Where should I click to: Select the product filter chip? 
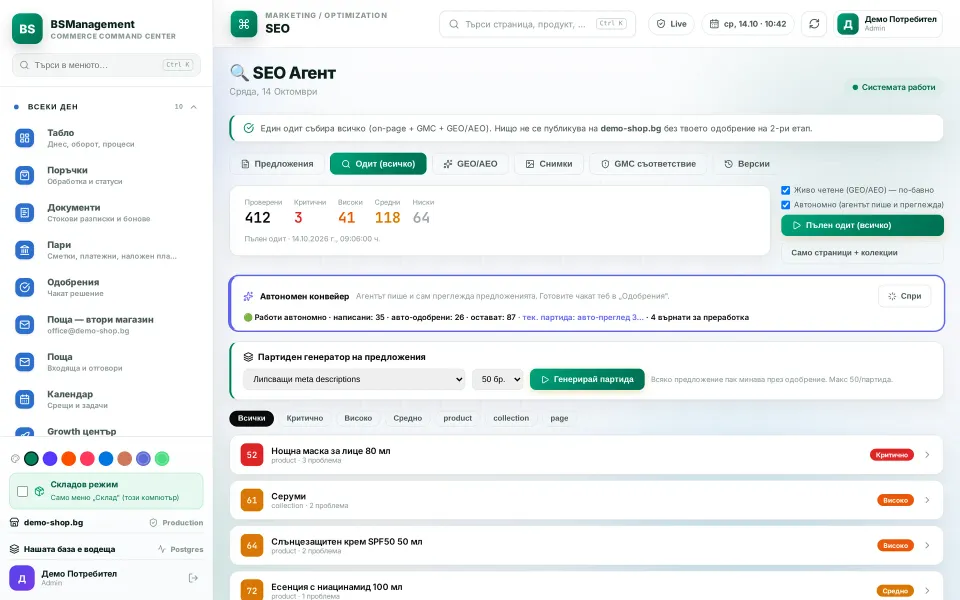pyautogui.click(x=457, y=418)
